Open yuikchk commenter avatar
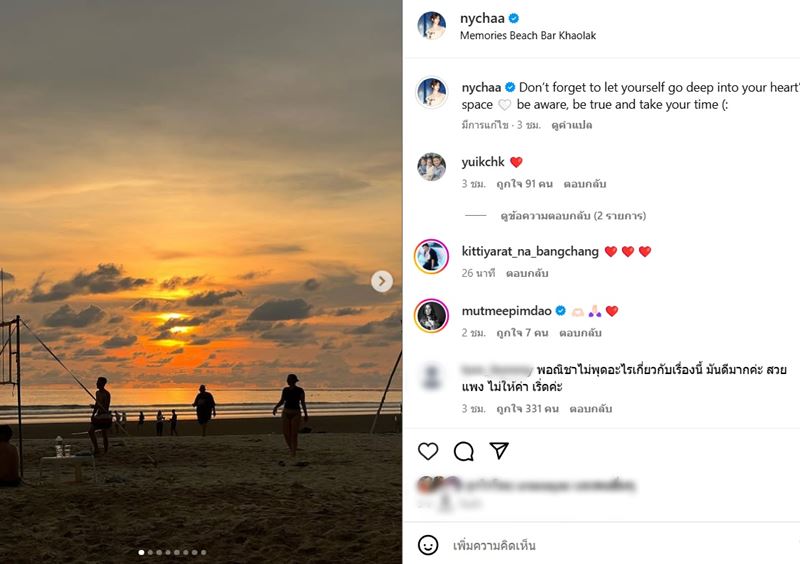 (431, 167)
